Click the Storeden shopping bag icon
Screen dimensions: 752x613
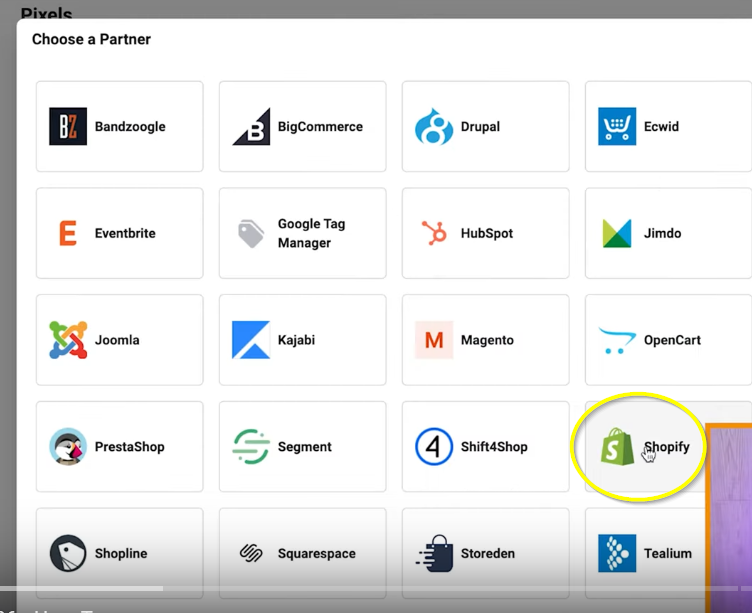tap(435, 553)
